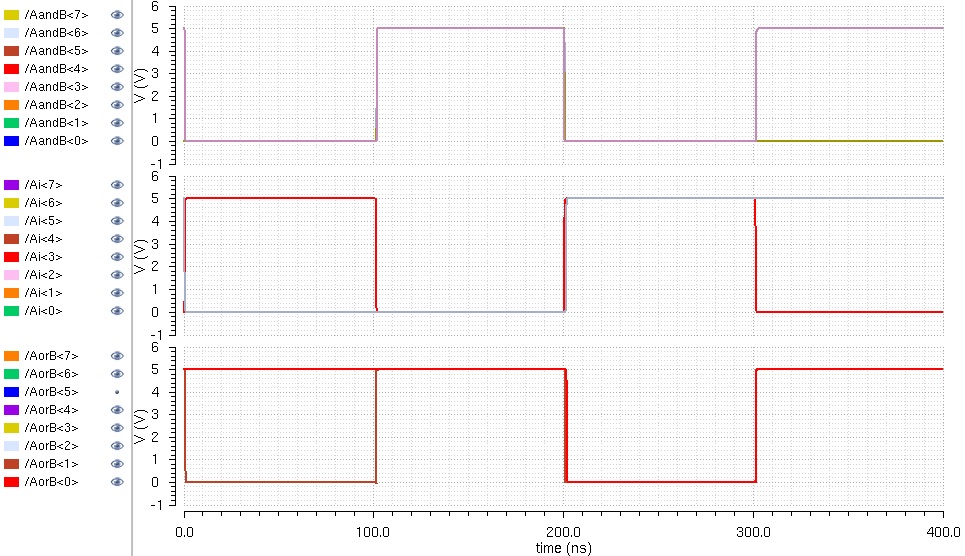This screenshot has height=556, width=965.
Task: Click the 300.0 tick label on time axis
Action: [x=753, y=533]
